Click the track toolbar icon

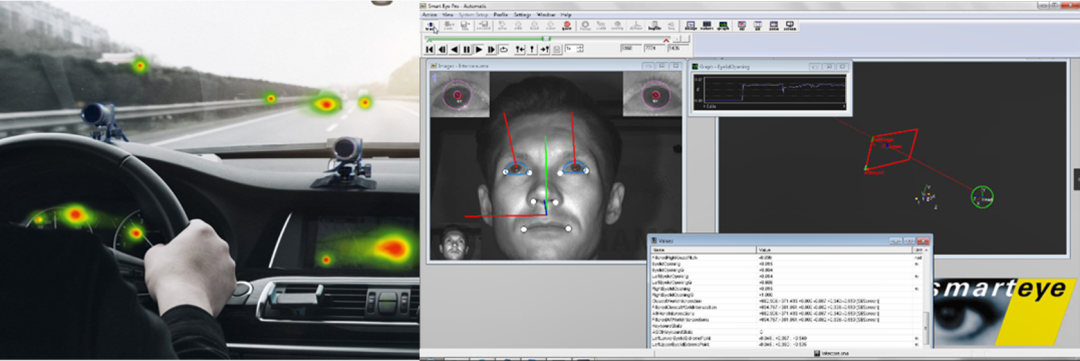click(x=431, y=25)
